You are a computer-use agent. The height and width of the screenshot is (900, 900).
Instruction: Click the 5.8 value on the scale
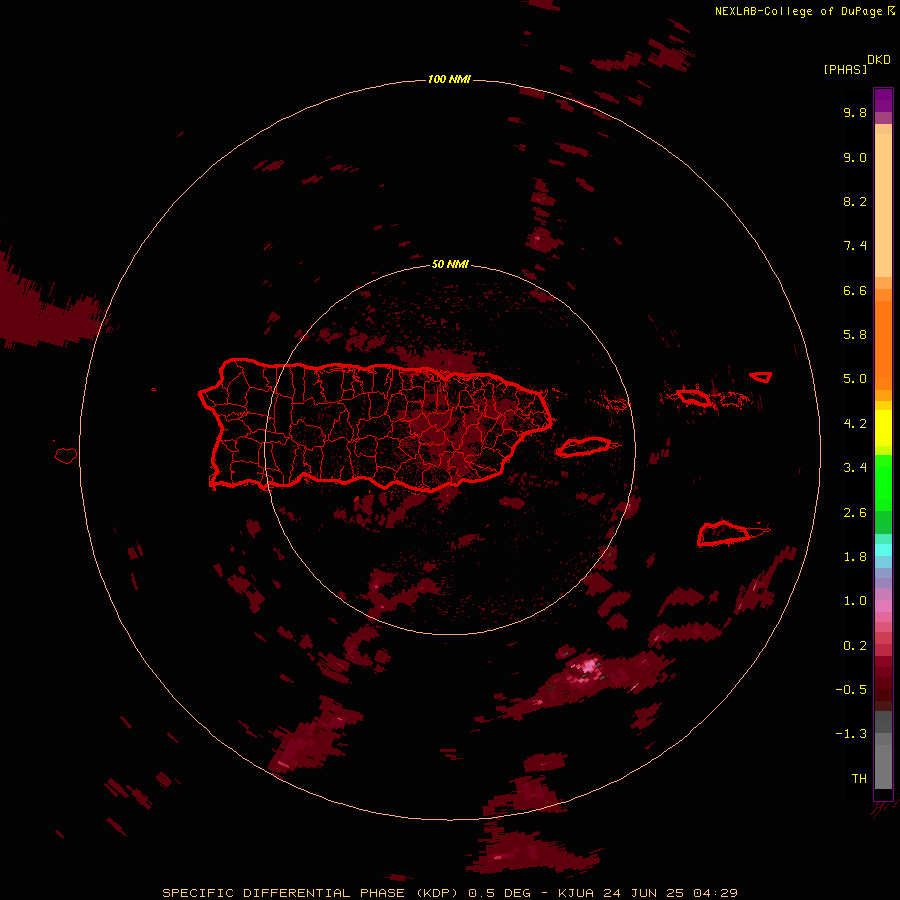click(855, 335)
